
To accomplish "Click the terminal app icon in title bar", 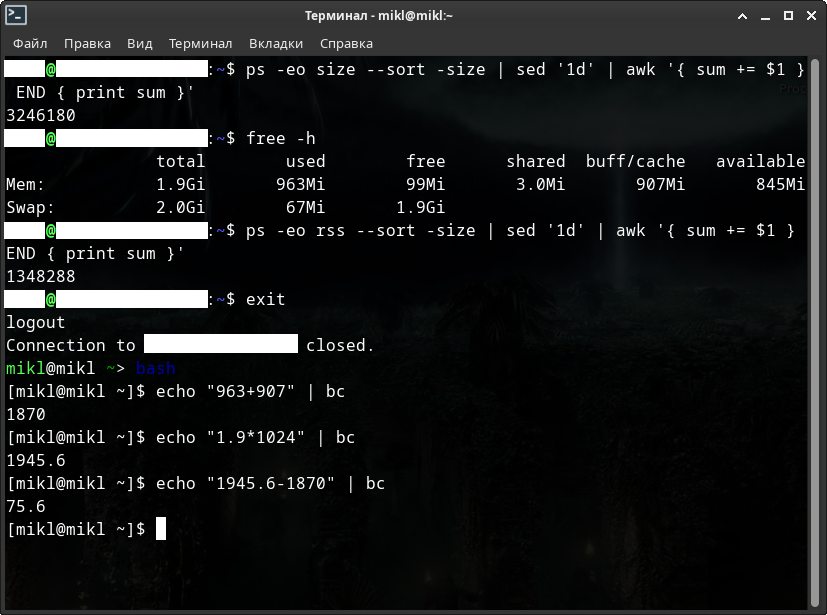I will coord(16,15).
